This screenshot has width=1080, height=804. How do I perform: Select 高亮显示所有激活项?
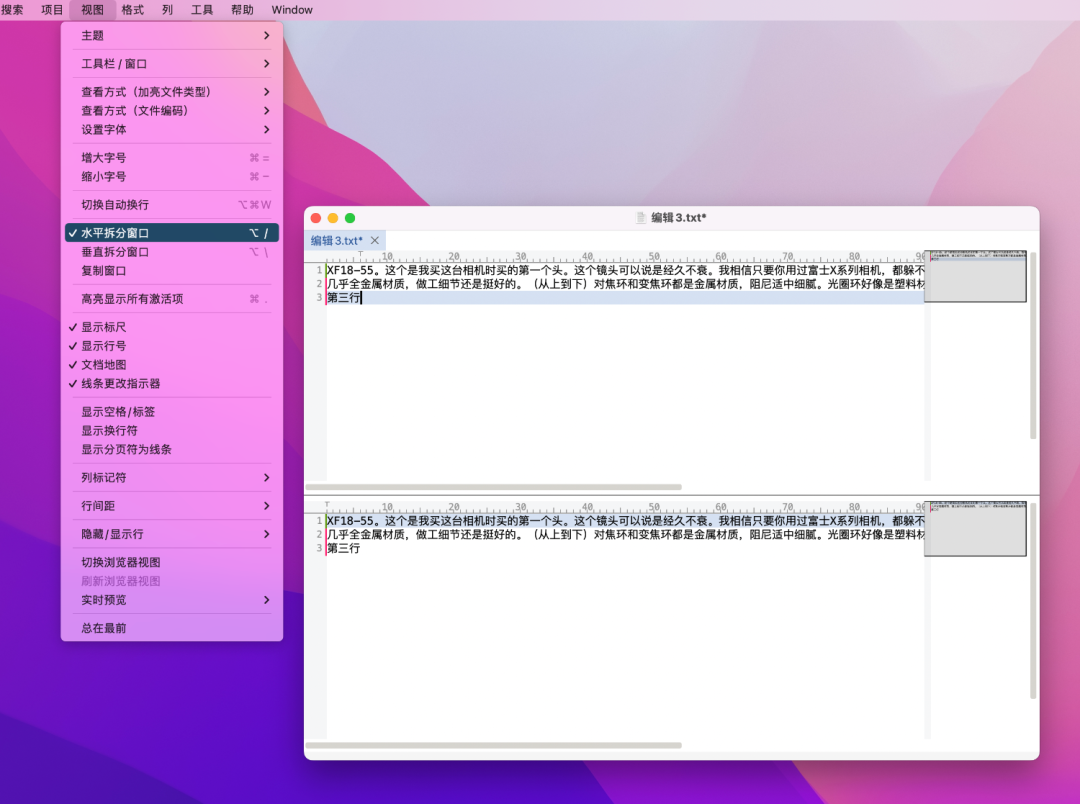pyautogui.click(x=172, y=299)
